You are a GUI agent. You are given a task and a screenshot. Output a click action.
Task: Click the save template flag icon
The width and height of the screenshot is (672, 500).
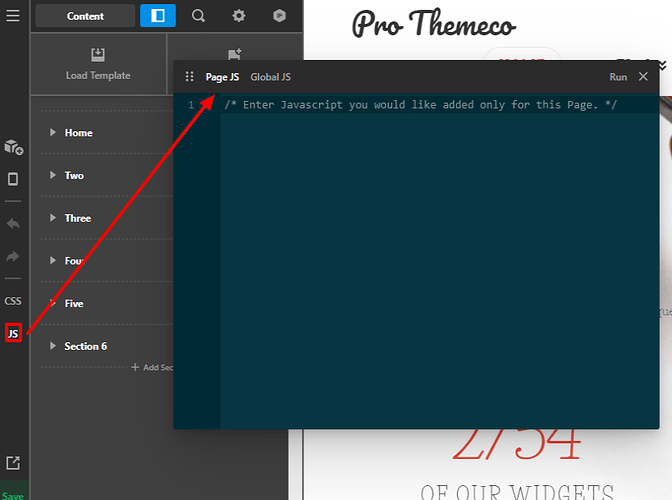234,54
